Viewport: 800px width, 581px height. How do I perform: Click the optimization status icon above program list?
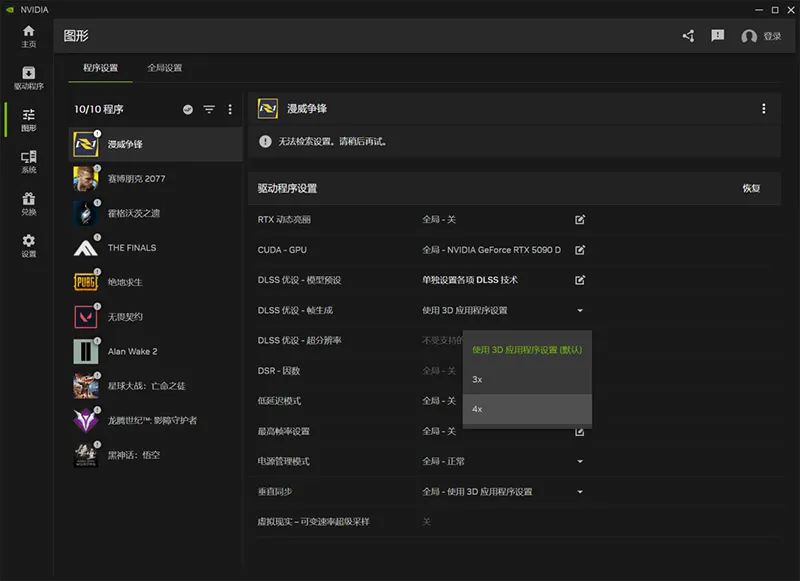coord(188,109)
